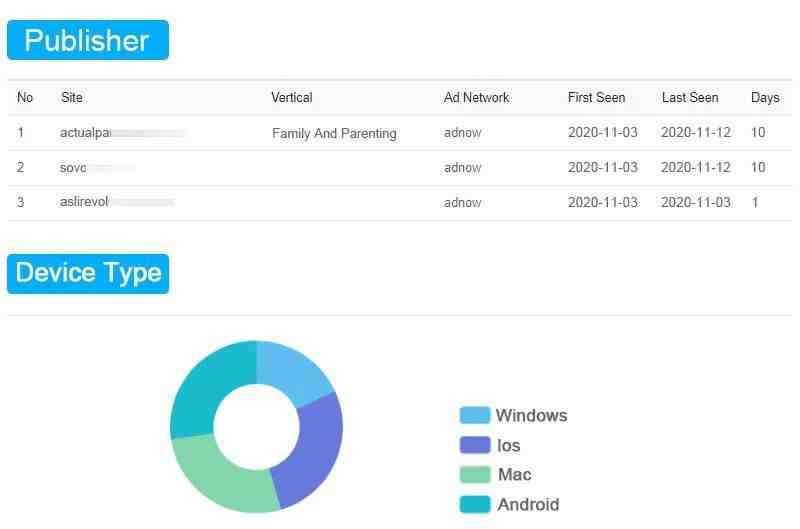Click the Publisher section label
This screenshot has width=800, height=529.
click(x=88, y=40)
